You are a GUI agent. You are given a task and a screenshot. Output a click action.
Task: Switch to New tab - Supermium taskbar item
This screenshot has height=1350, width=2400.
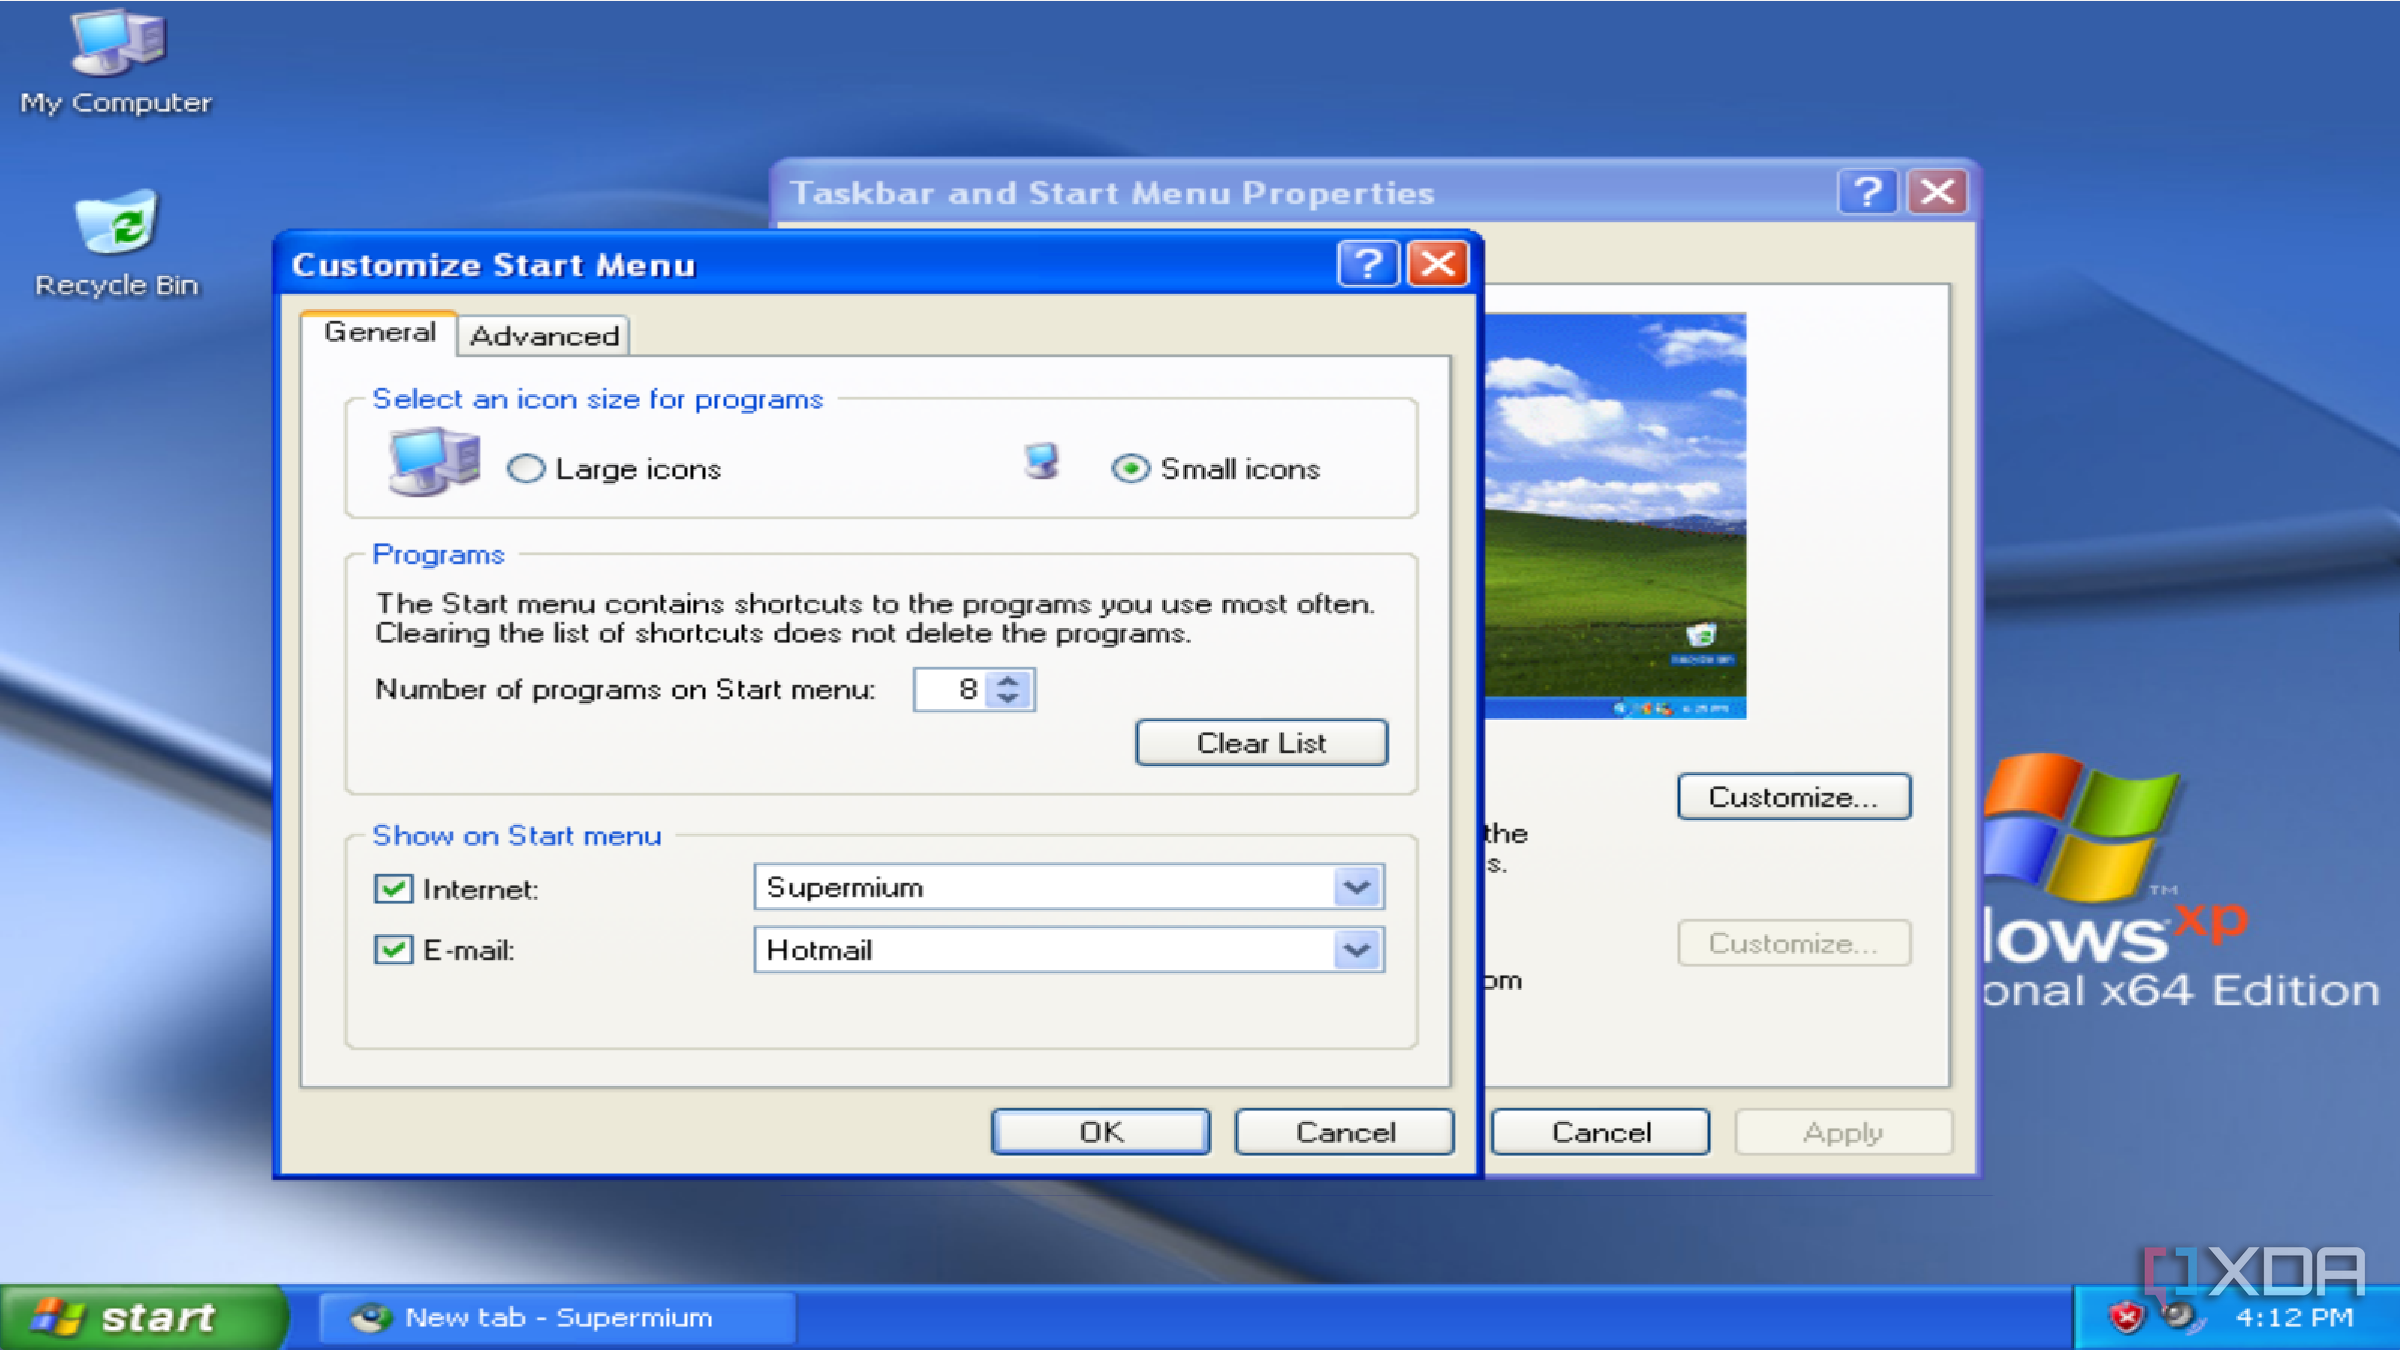point(558,1318)
